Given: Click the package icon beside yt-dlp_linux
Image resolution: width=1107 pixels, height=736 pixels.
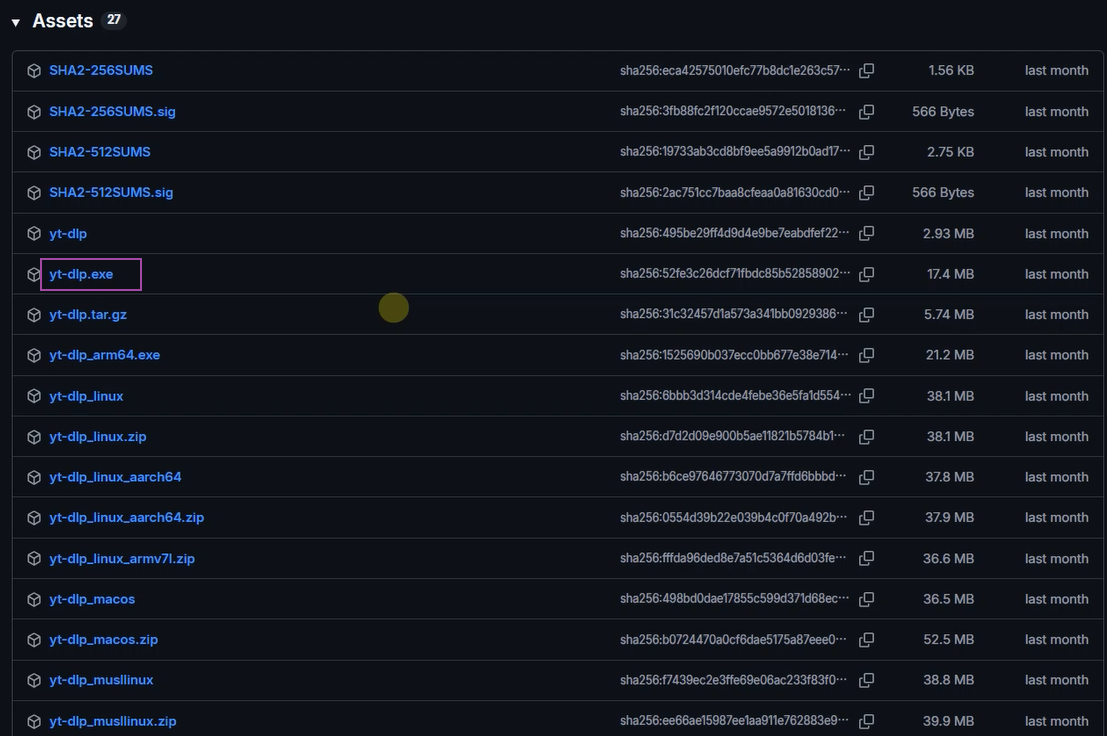Looking at the screenshot, I should tap(34, 396).
